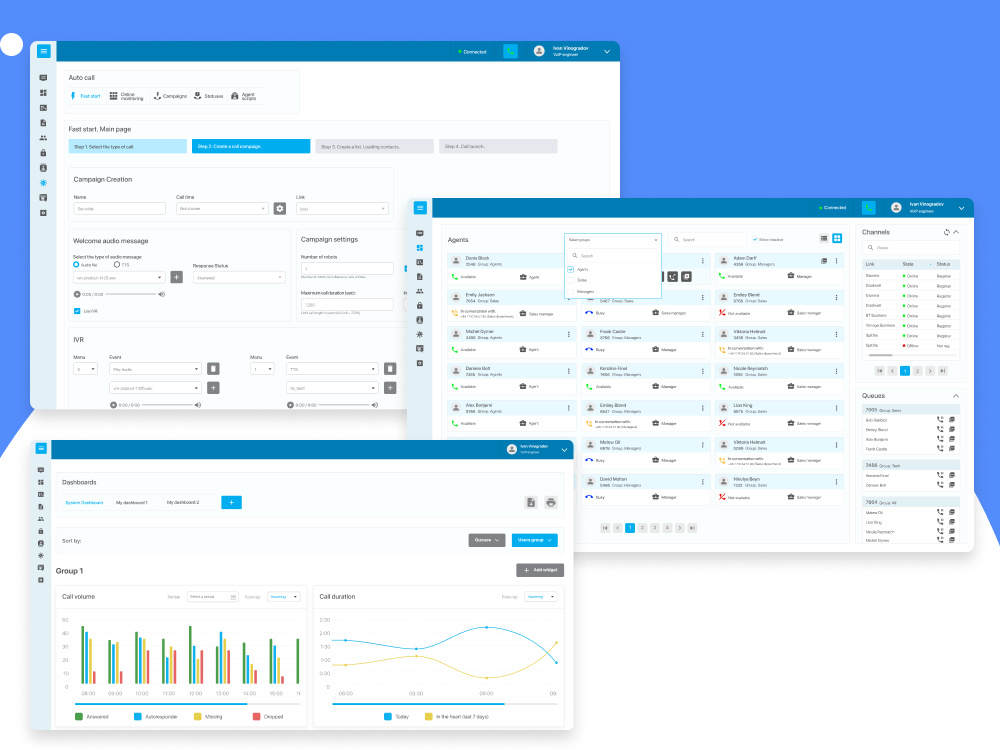Go to Step 4 Call launch

[498, 147]
